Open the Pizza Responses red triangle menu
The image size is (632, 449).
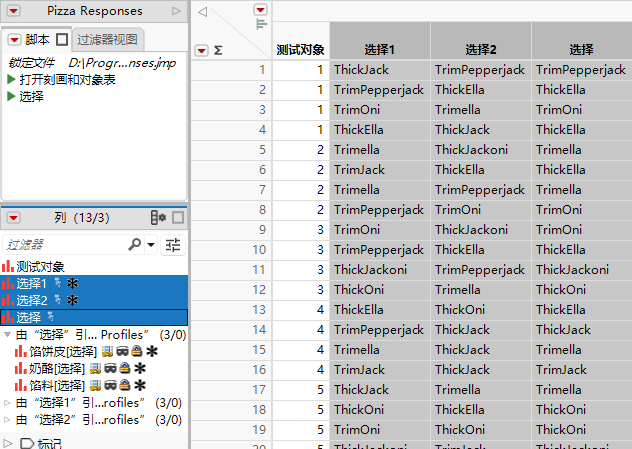point(13,11)
